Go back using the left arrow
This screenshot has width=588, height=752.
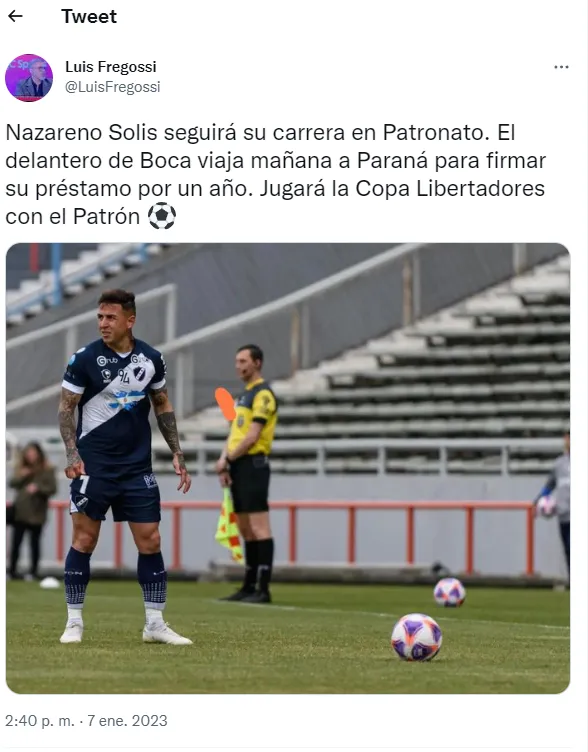[x=15, y=16]
